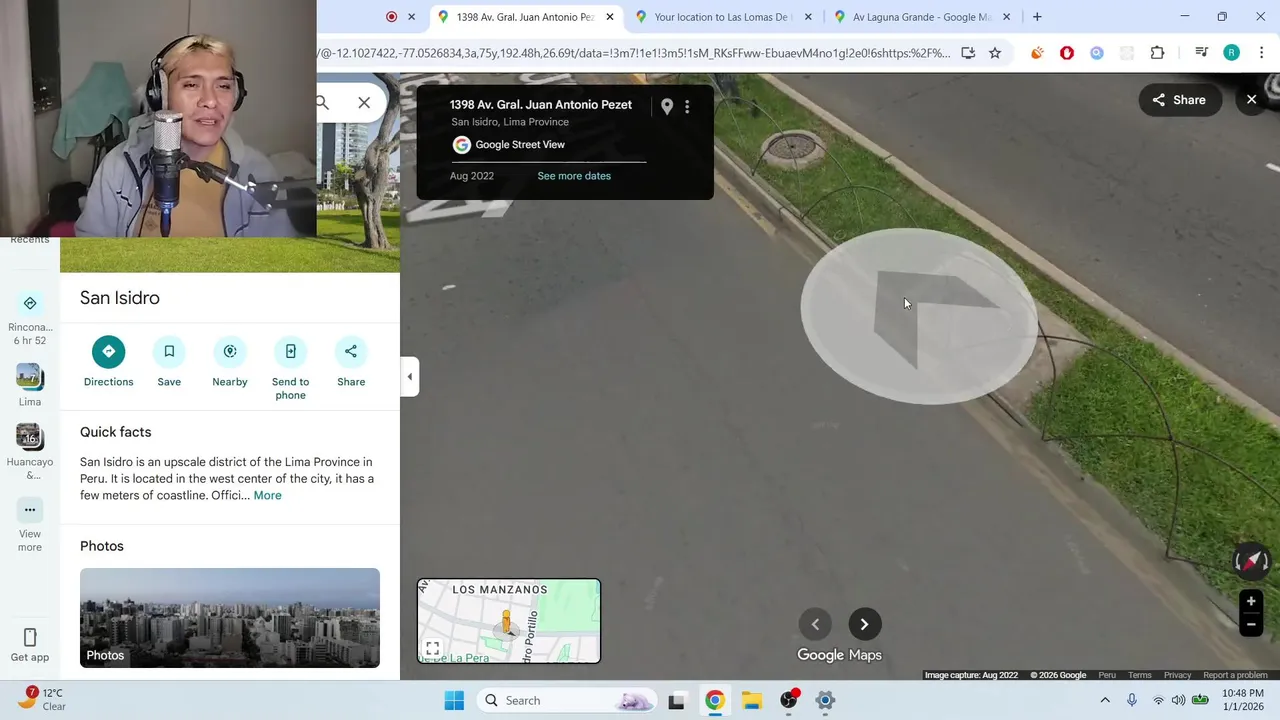Open a new browser tab
This screenshot has height=720, width=1280.
1037,17
